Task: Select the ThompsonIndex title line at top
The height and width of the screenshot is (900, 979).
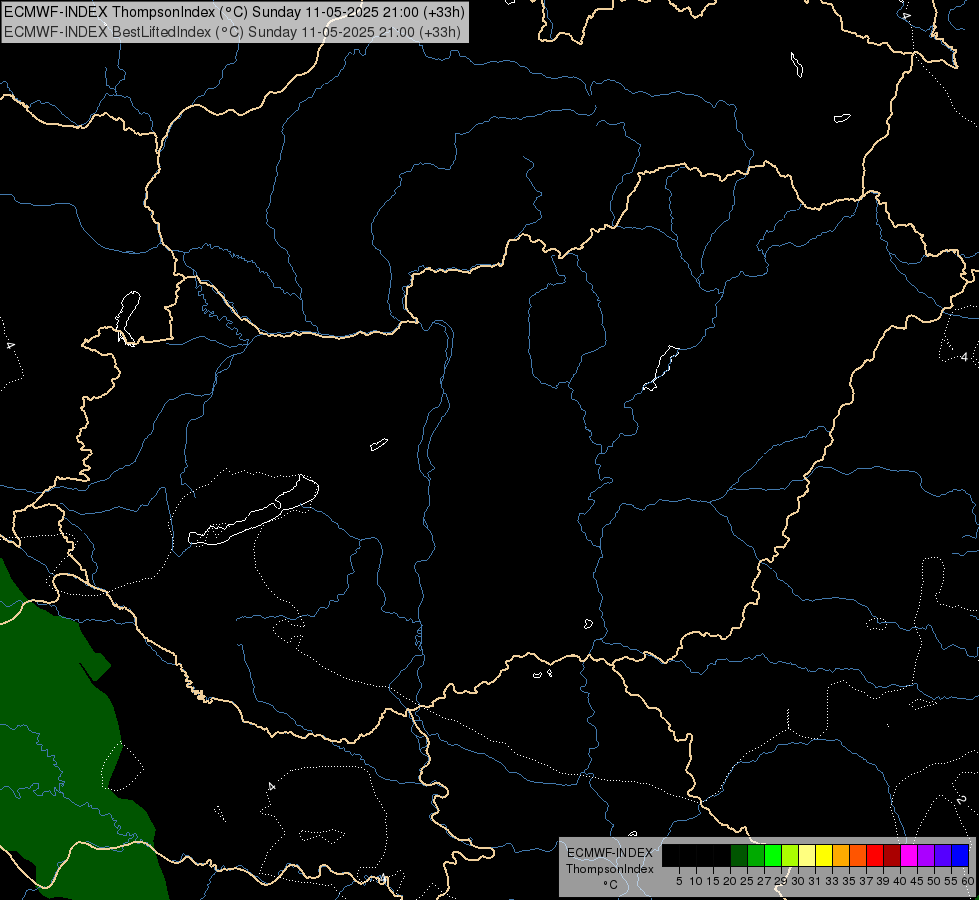Action: (x=234, y=12)
